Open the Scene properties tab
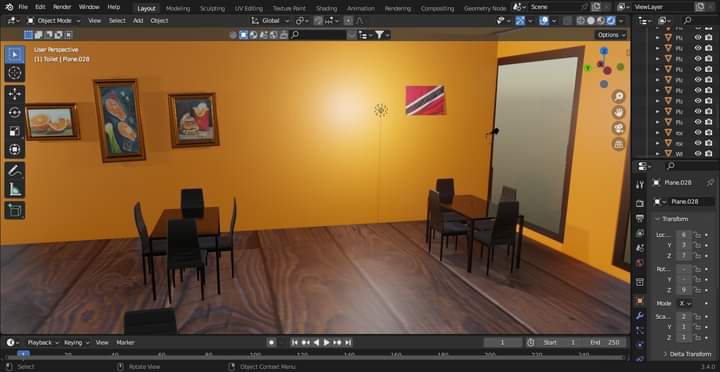This screenshot has width=720, height=372. pyautogui.click(x=640, y=248)
